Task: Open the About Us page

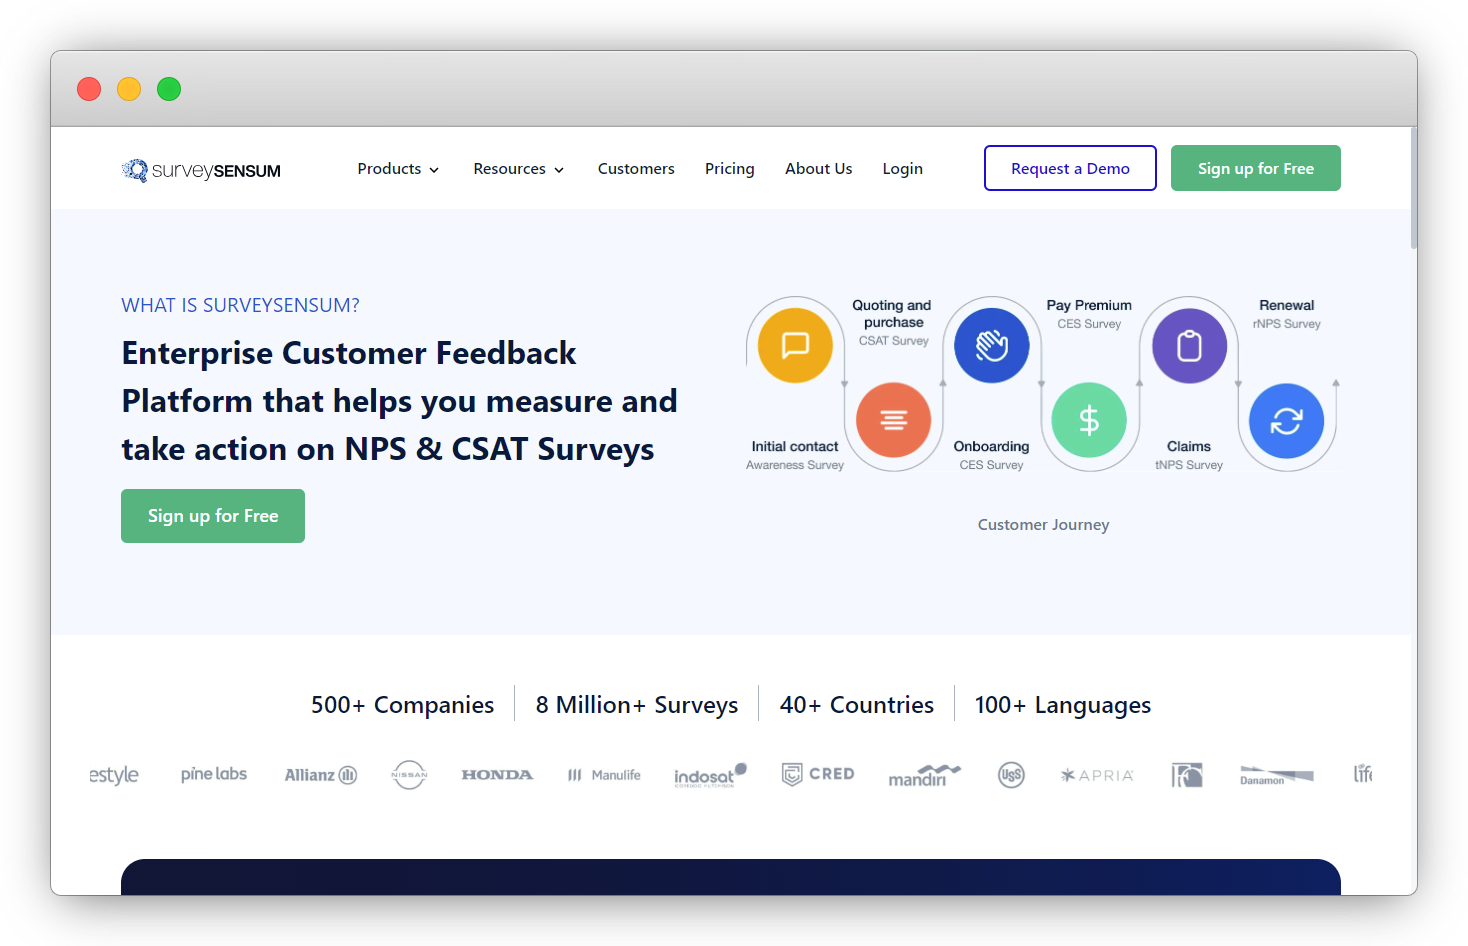Action: [818, 168]
